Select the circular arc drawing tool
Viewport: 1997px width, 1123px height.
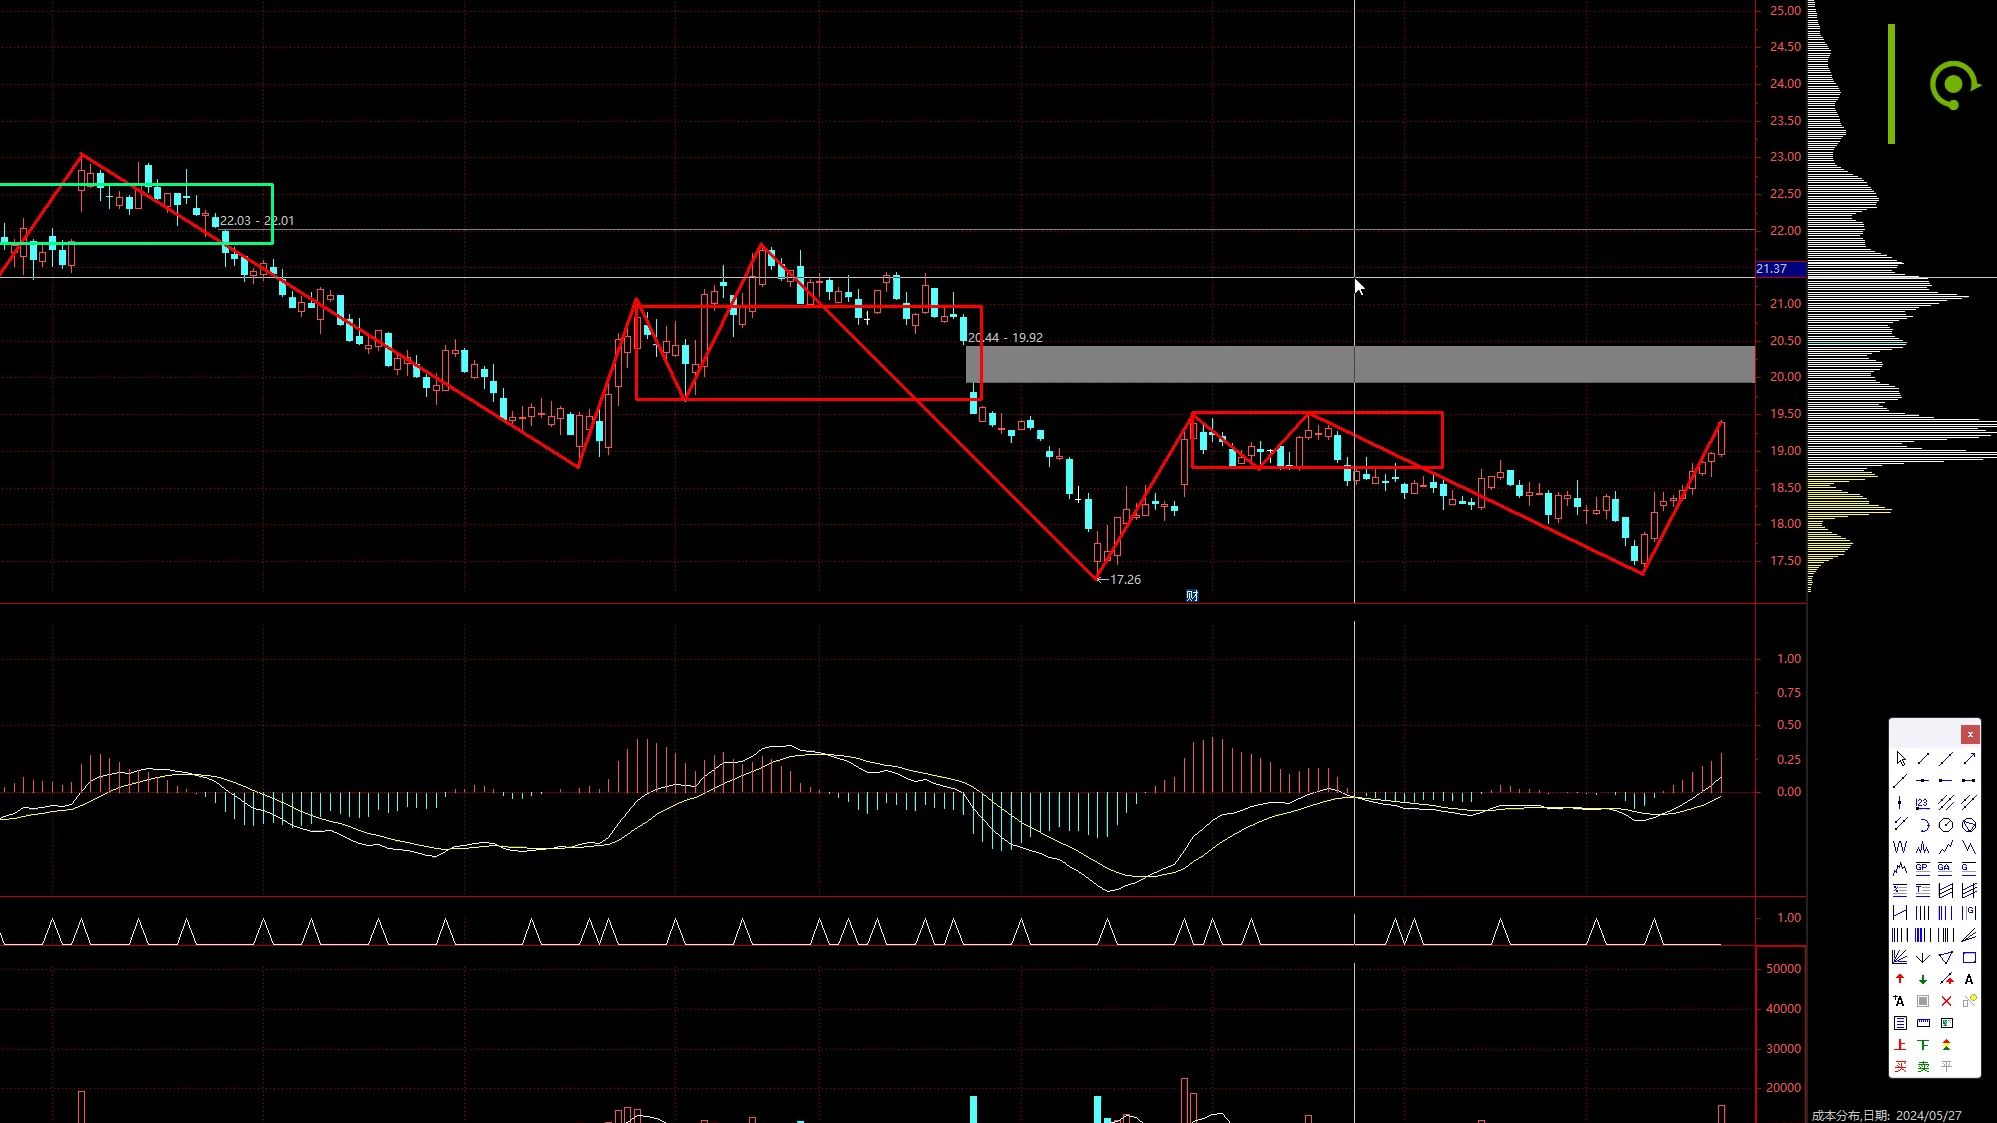tap(1923, 825)
